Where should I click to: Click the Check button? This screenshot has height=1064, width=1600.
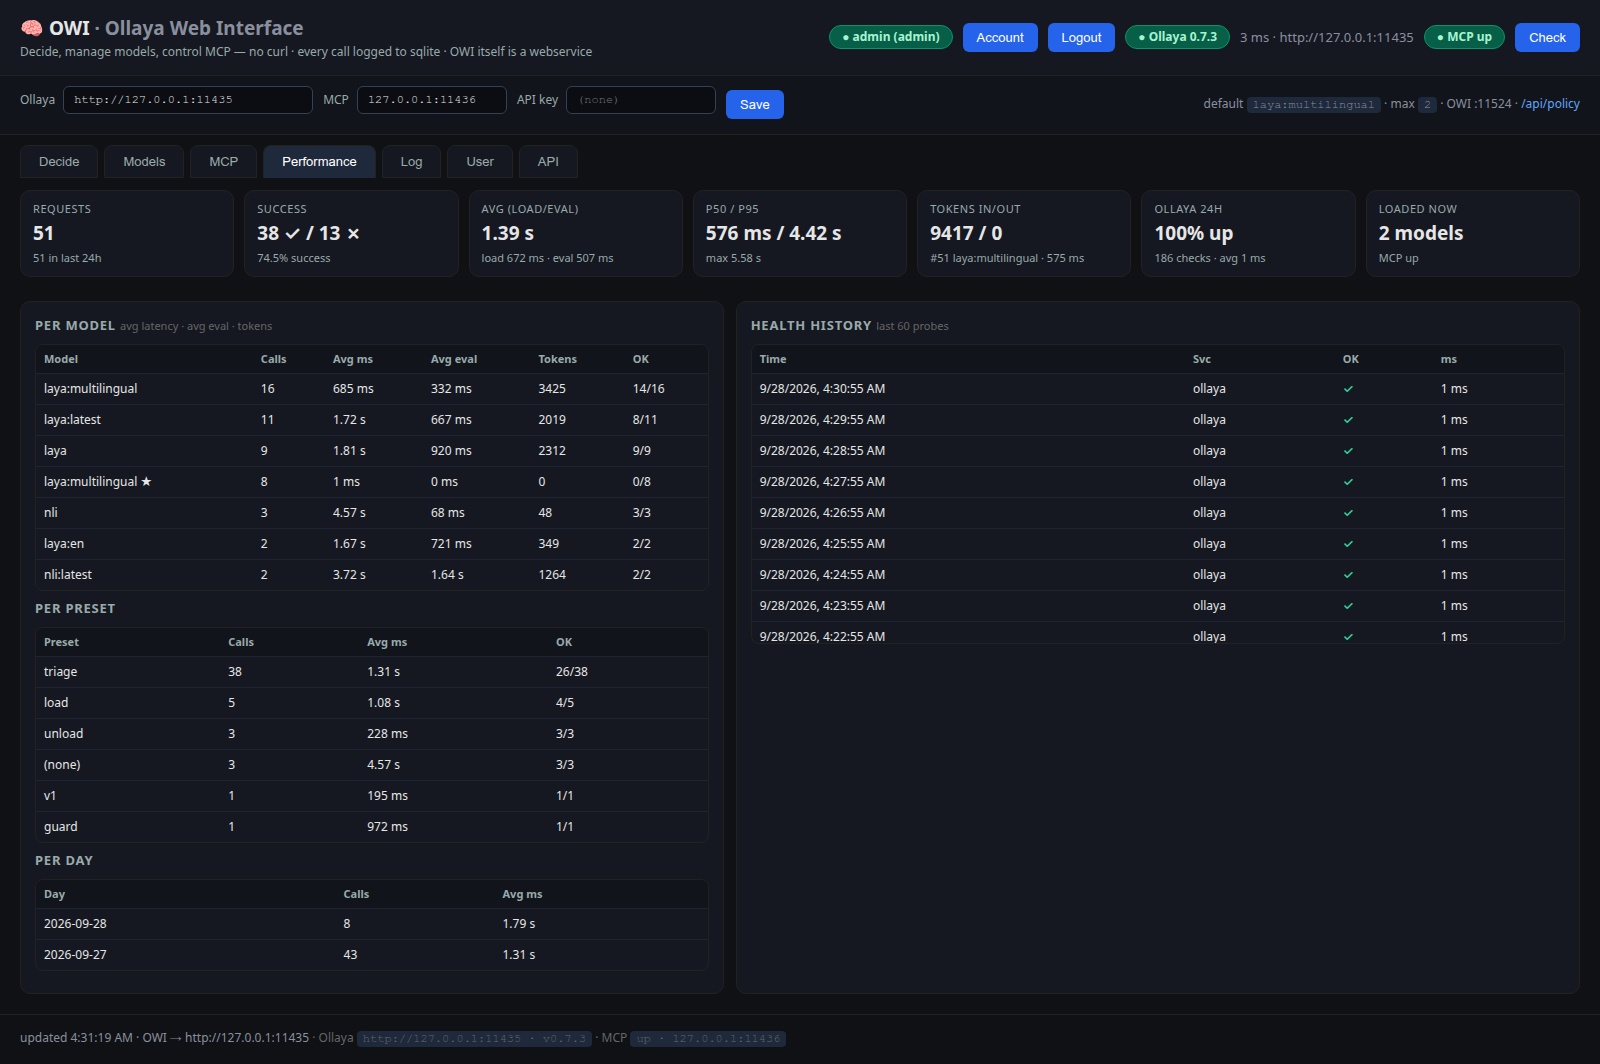(1547, 38)
